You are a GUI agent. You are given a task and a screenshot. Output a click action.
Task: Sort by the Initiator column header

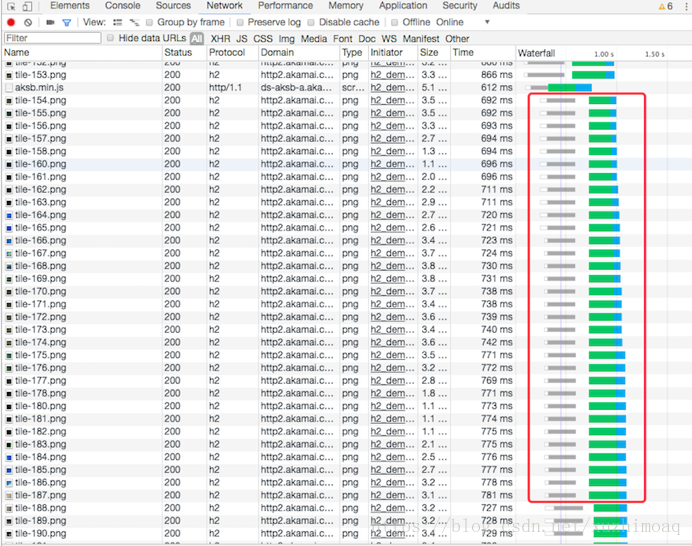[x=393, y=53]
